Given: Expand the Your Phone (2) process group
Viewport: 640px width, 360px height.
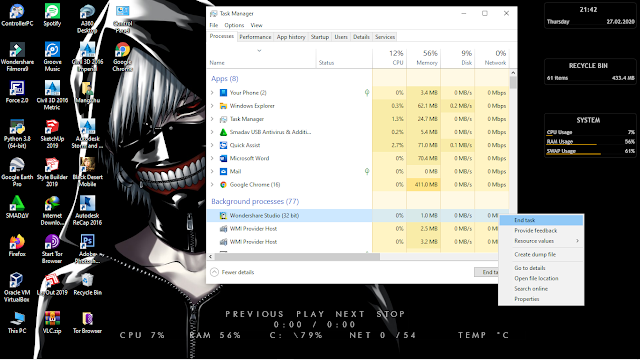Looking at the screenshot, I should pyautogui.click(x=212, y=93).
